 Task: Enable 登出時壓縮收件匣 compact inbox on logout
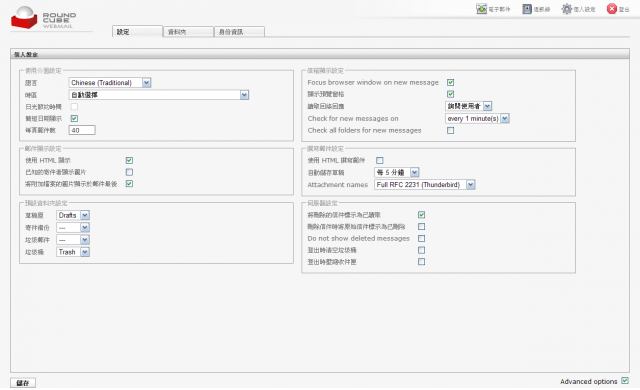(x=422, y=262)
